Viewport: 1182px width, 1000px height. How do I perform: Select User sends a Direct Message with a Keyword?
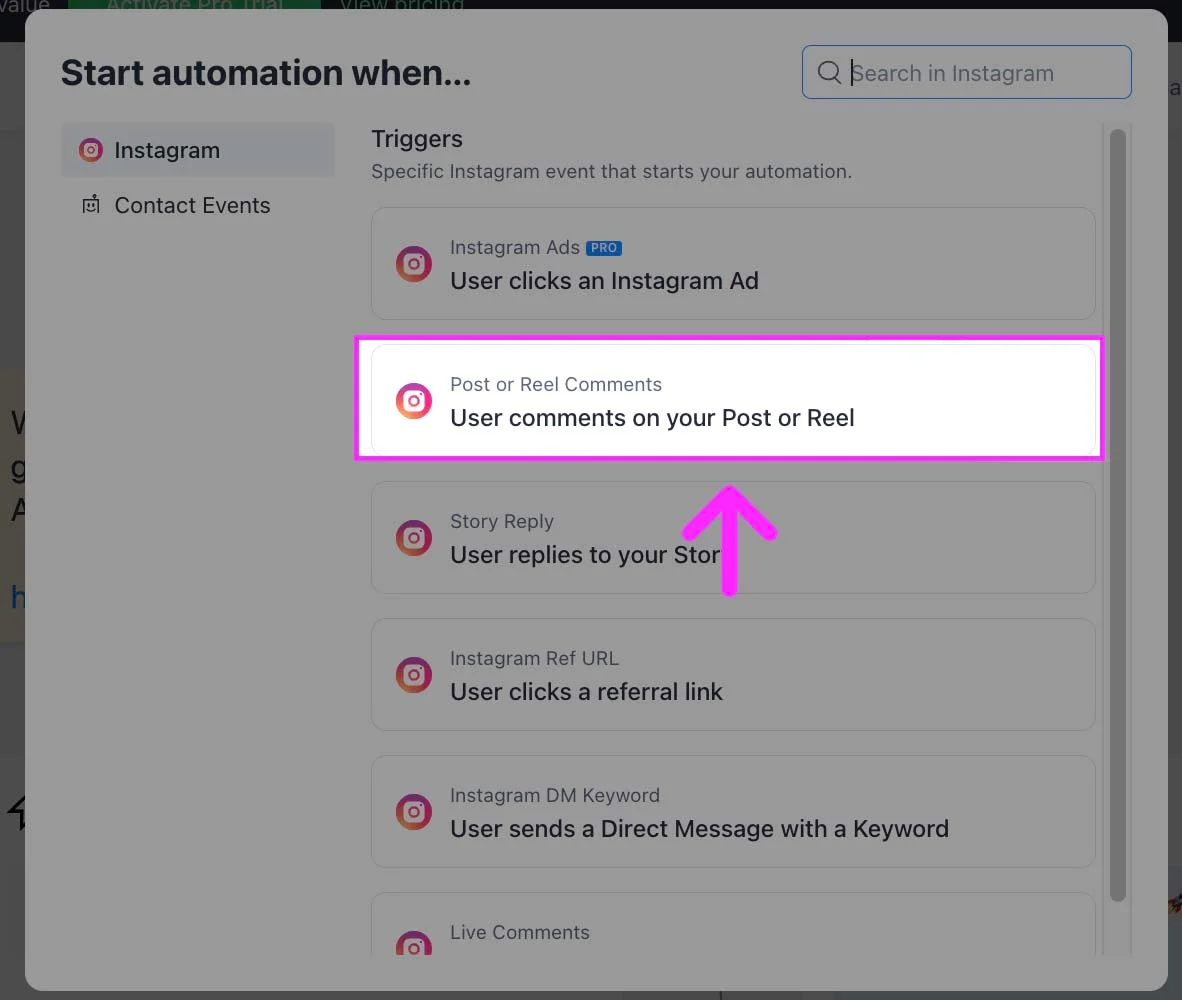[x=733, y=812]
